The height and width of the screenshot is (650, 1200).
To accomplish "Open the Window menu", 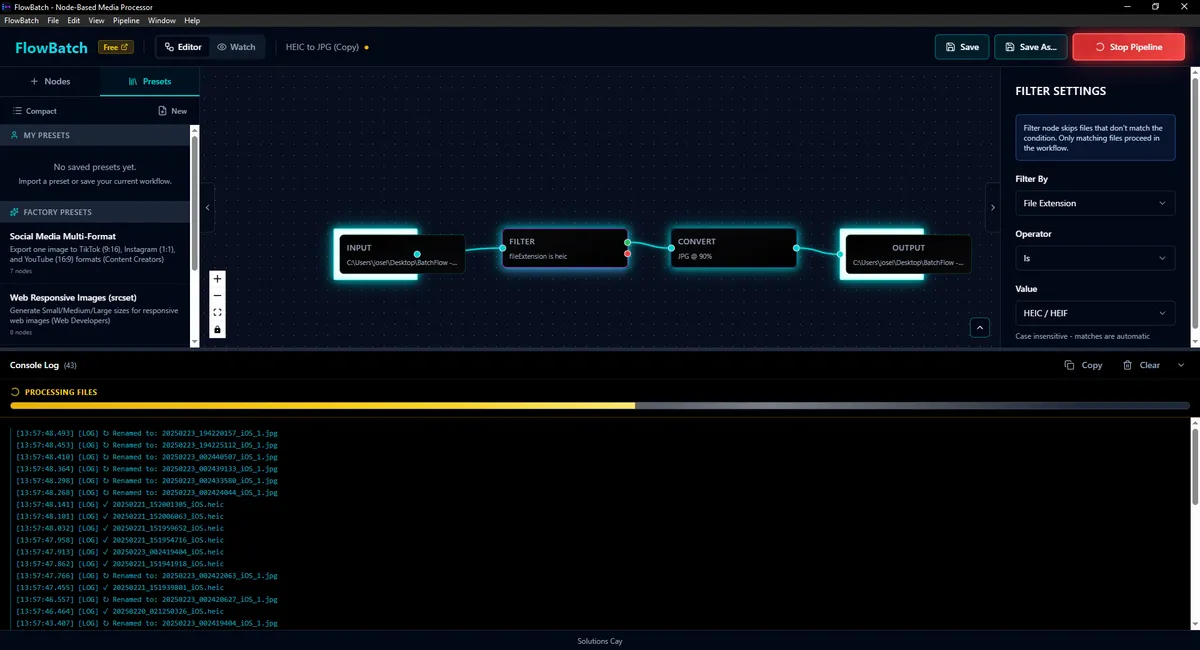I will pyautogui.click(x=161, y=20).
